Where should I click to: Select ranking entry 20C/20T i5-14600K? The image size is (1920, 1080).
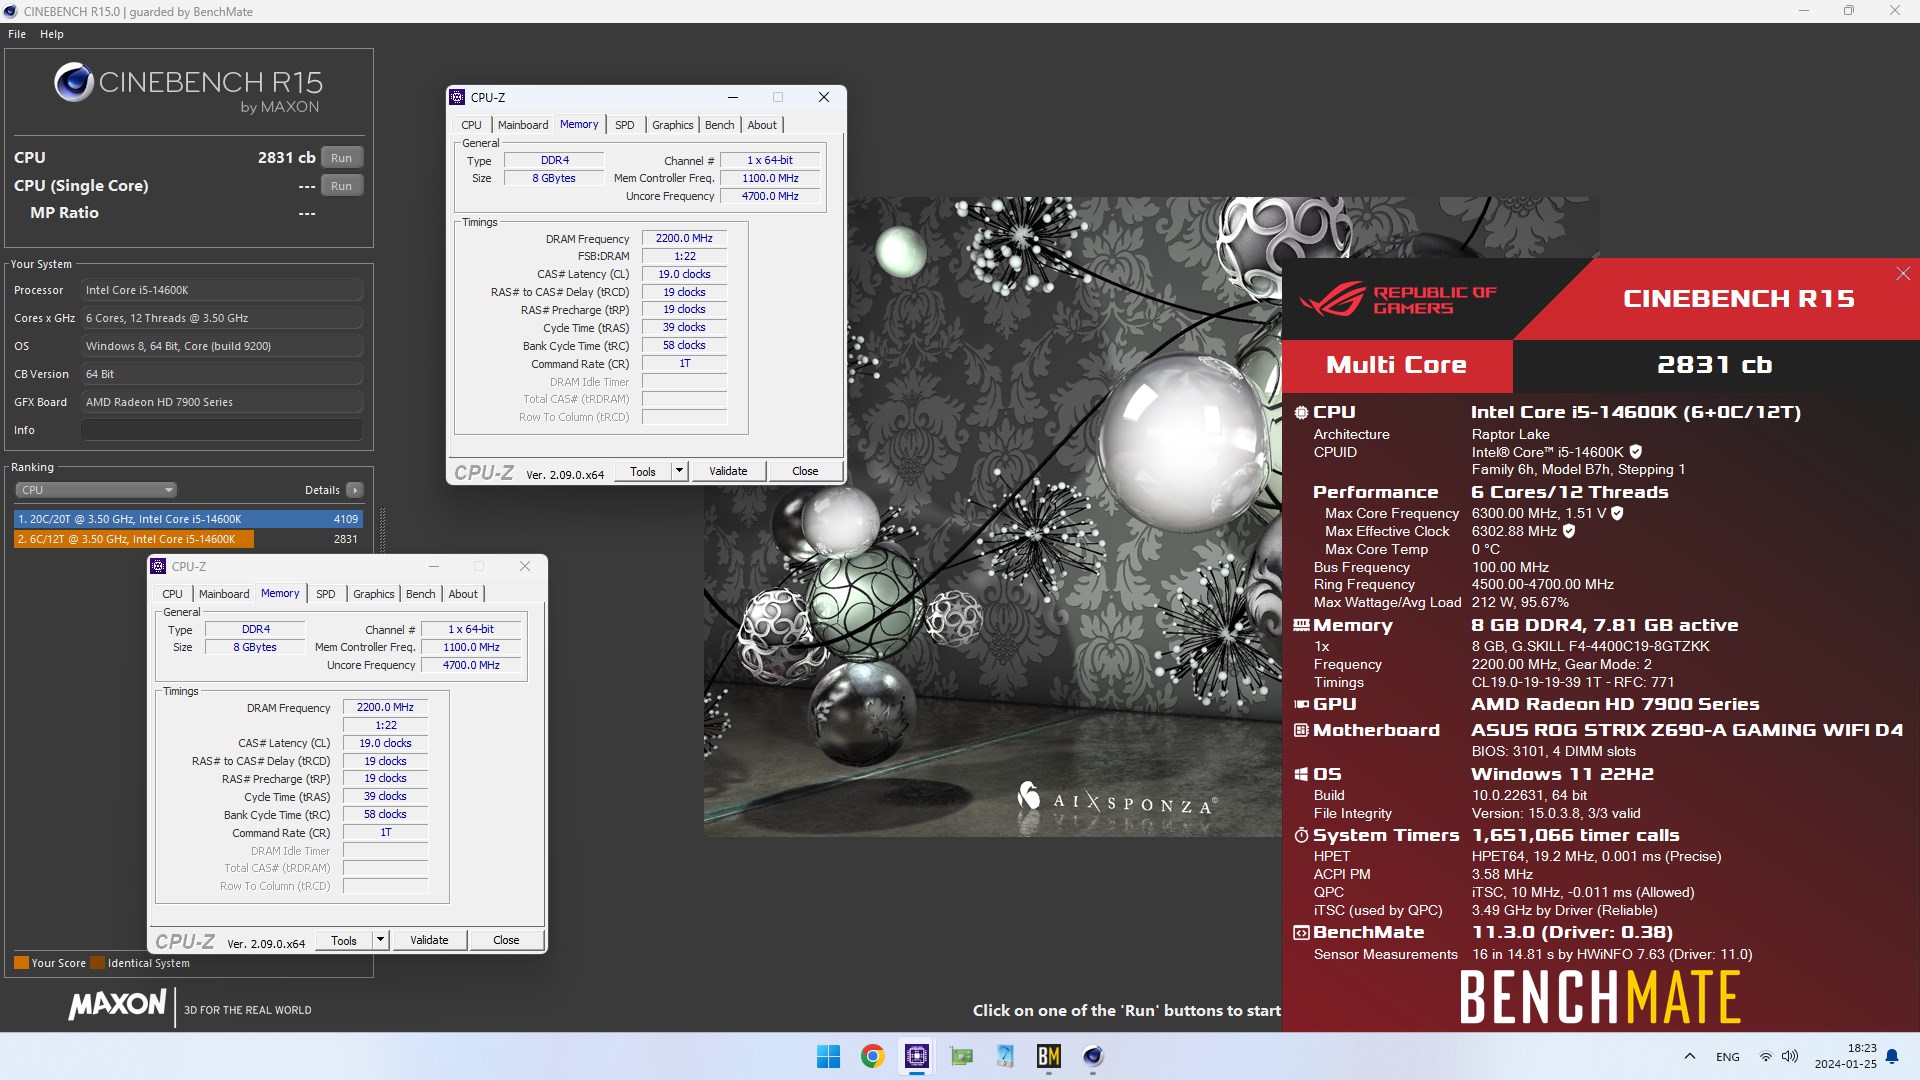point(188,519)
